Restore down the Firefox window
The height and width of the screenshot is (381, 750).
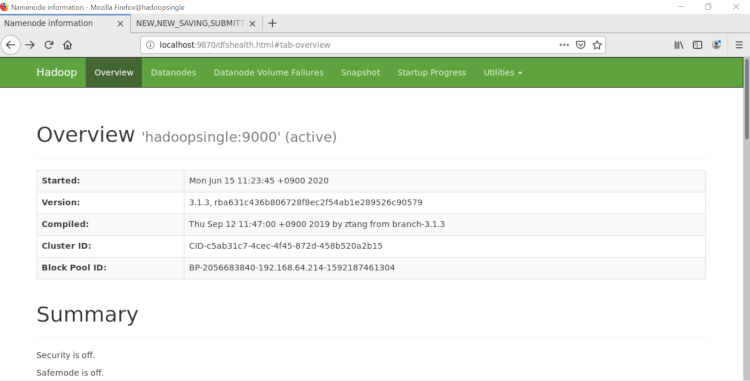click(708, 7)
